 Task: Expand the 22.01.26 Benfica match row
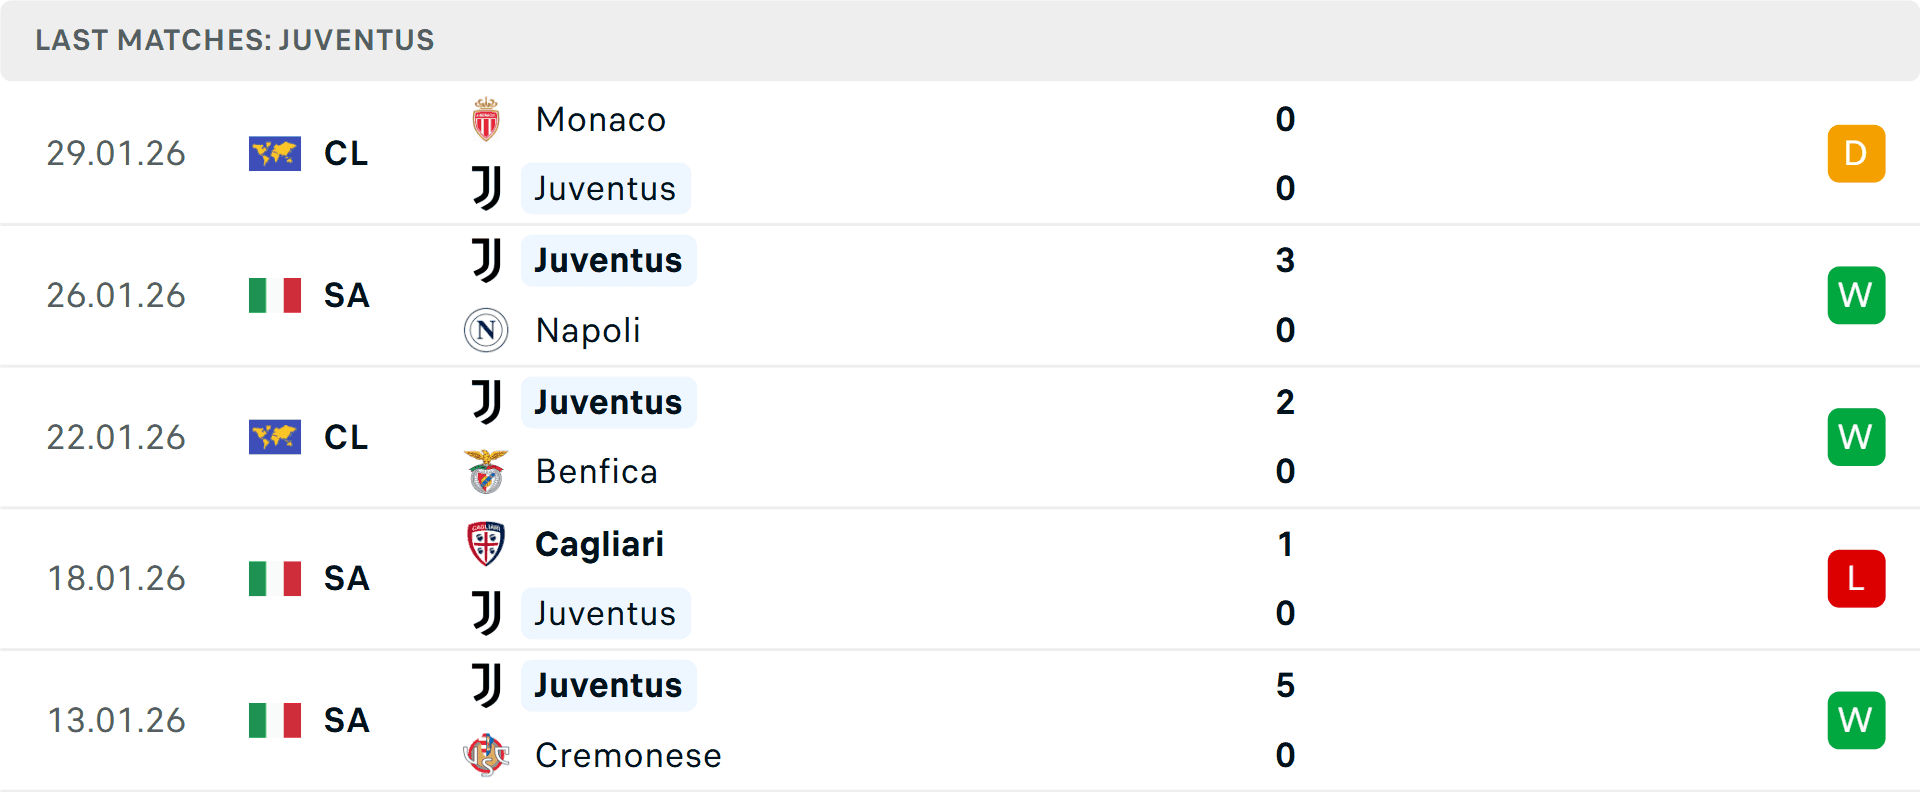coord(960,437)
